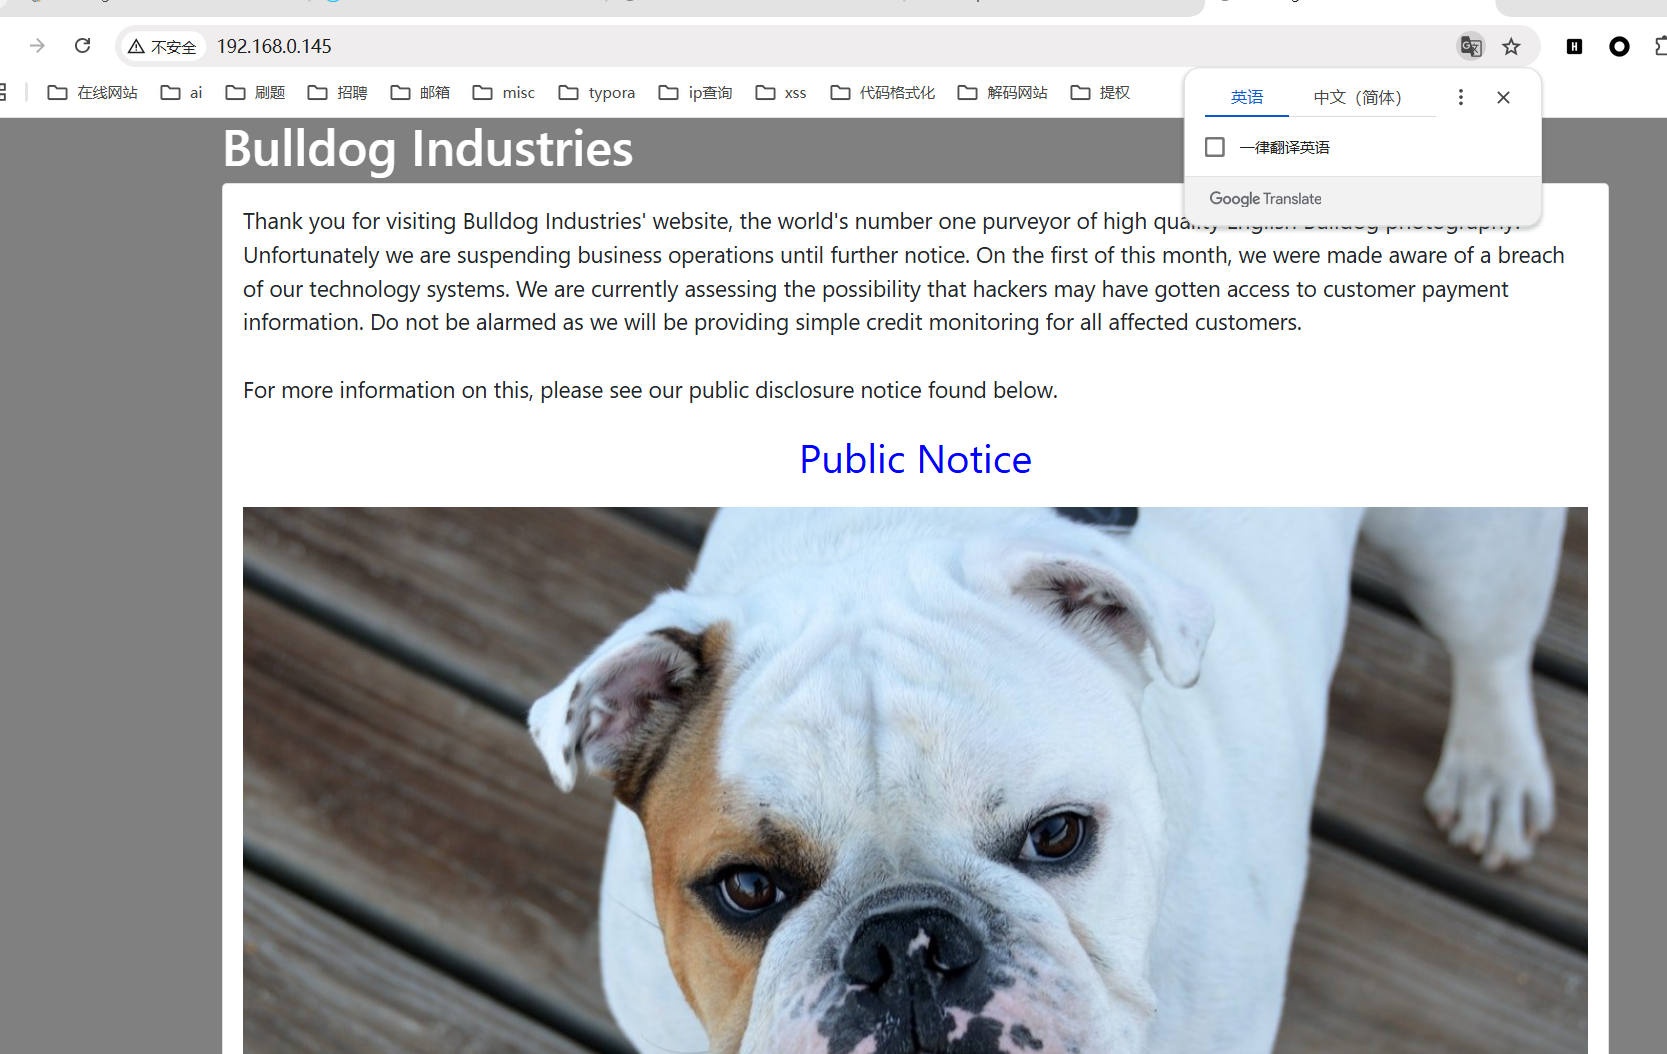The image size is (1667, 1054).
Task: Bookmark this page with the star icon
Action: coord(1511,46)
